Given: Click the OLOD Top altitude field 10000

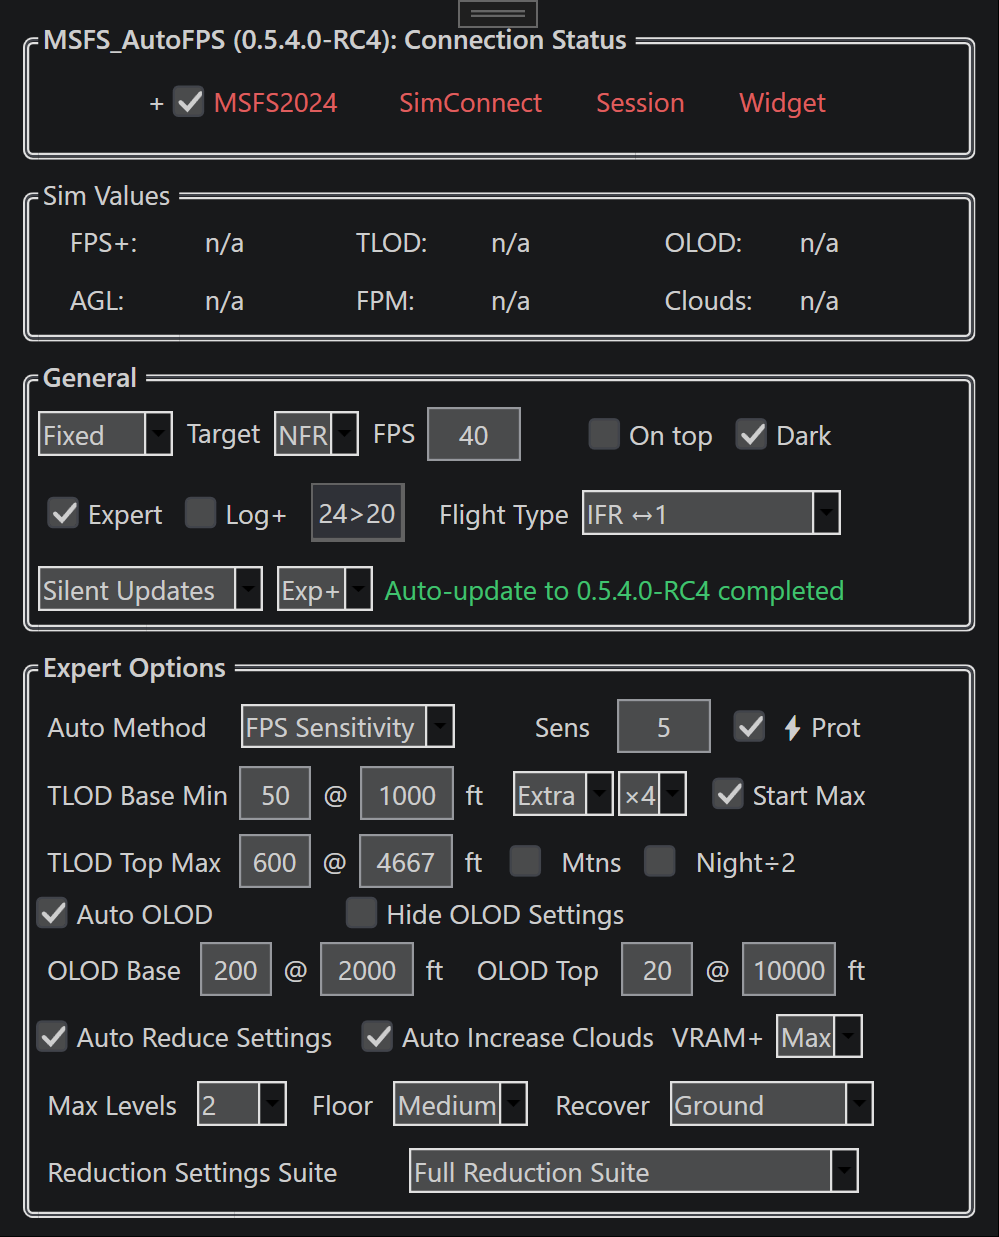Looking at the screenshot, I should point(789,969).
